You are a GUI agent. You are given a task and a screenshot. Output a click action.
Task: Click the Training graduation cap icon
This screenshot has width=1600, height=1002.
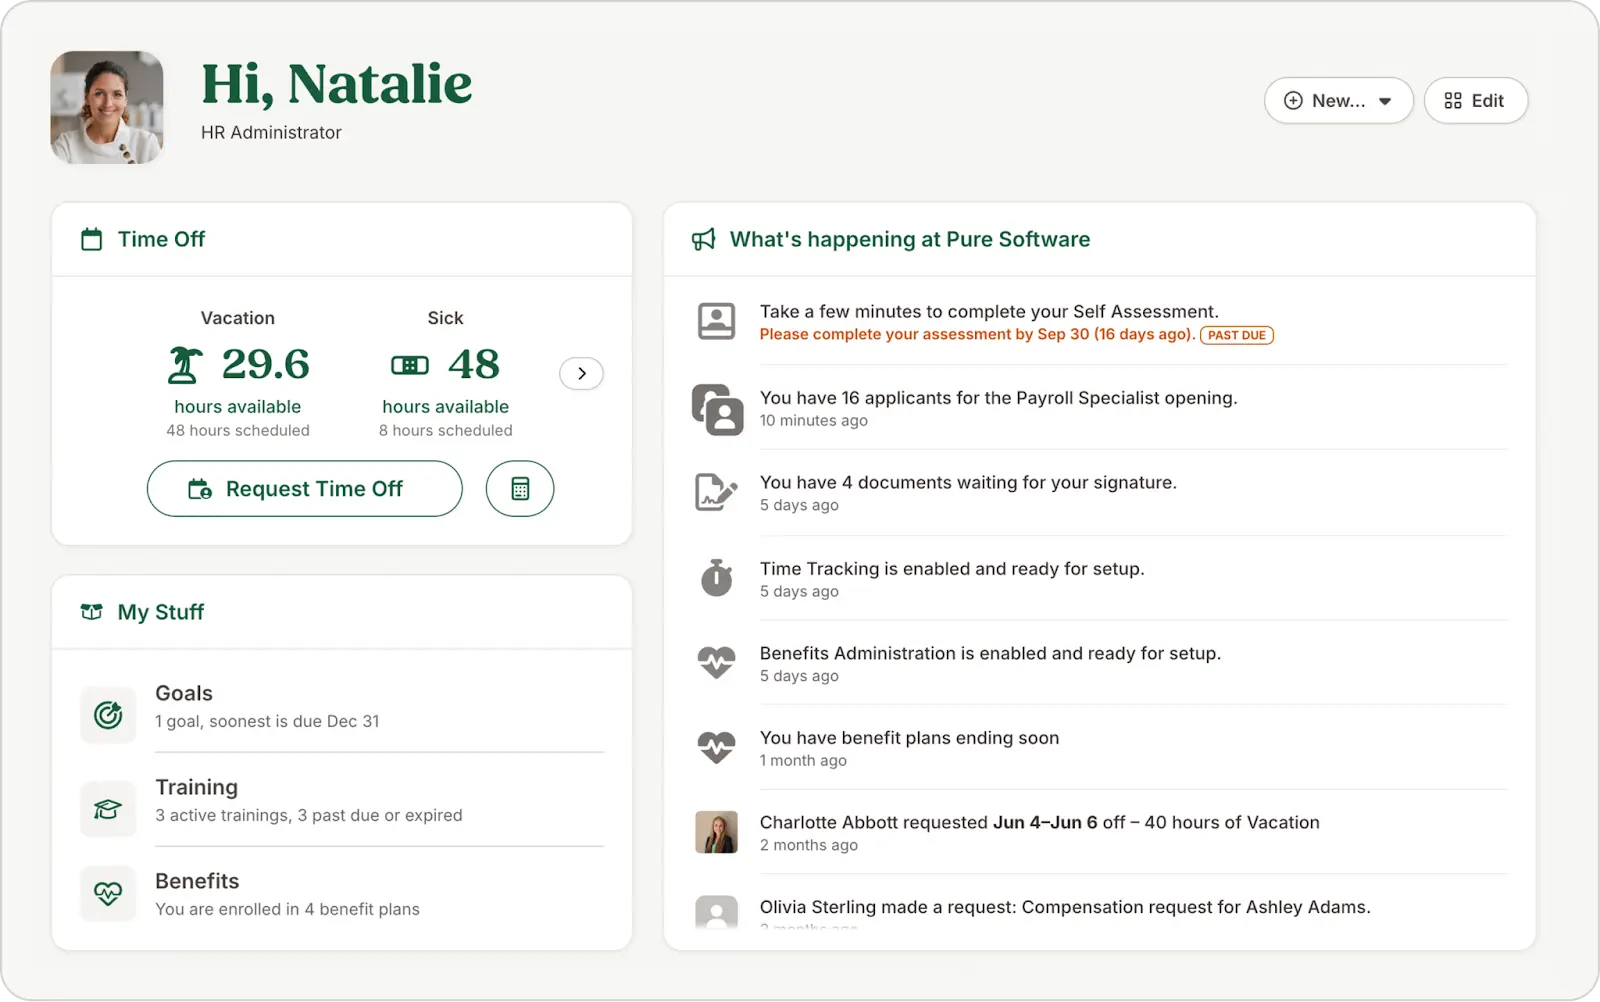click(x=107, y=808)
